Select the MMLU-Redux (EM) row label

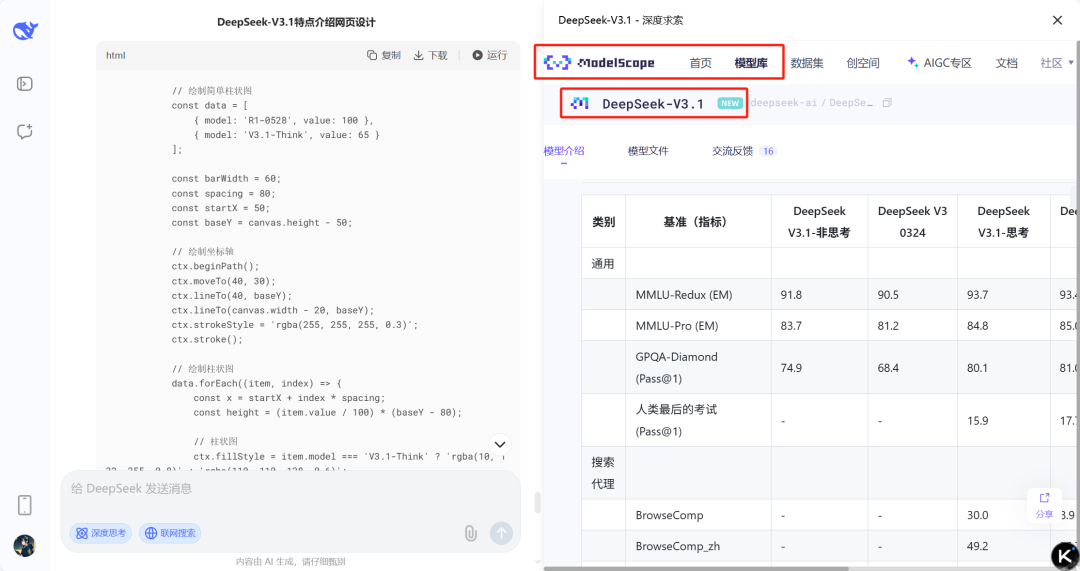(x=684, y=295)
